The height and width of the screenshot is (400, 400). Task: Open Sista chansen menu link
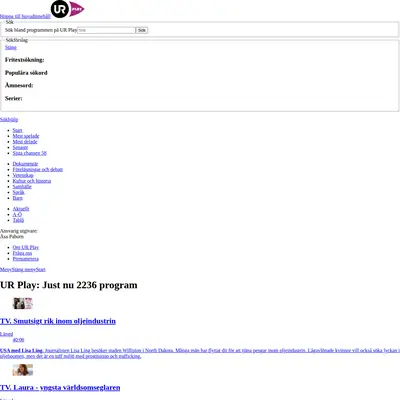pos(30,153)
